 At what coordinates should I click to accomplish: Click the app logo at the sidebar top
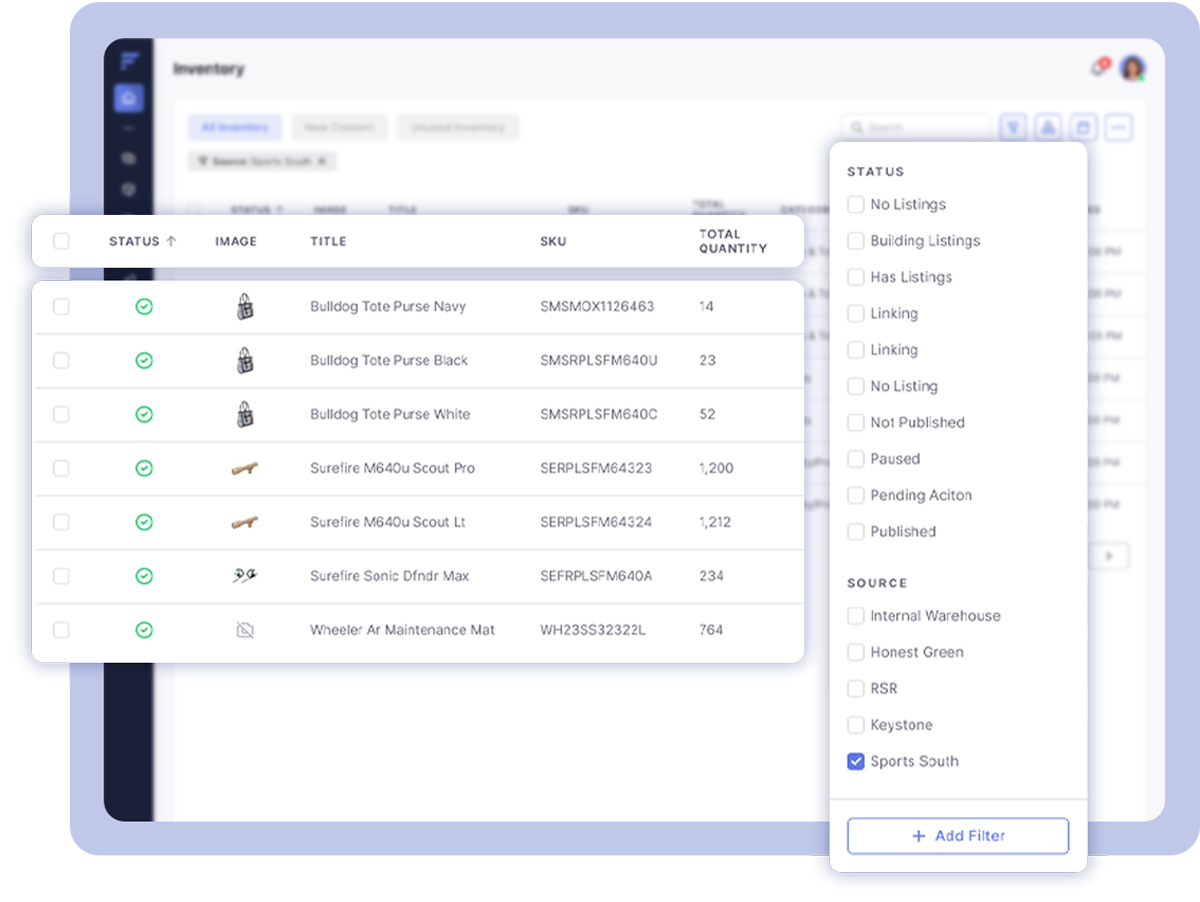coord(128,60)
